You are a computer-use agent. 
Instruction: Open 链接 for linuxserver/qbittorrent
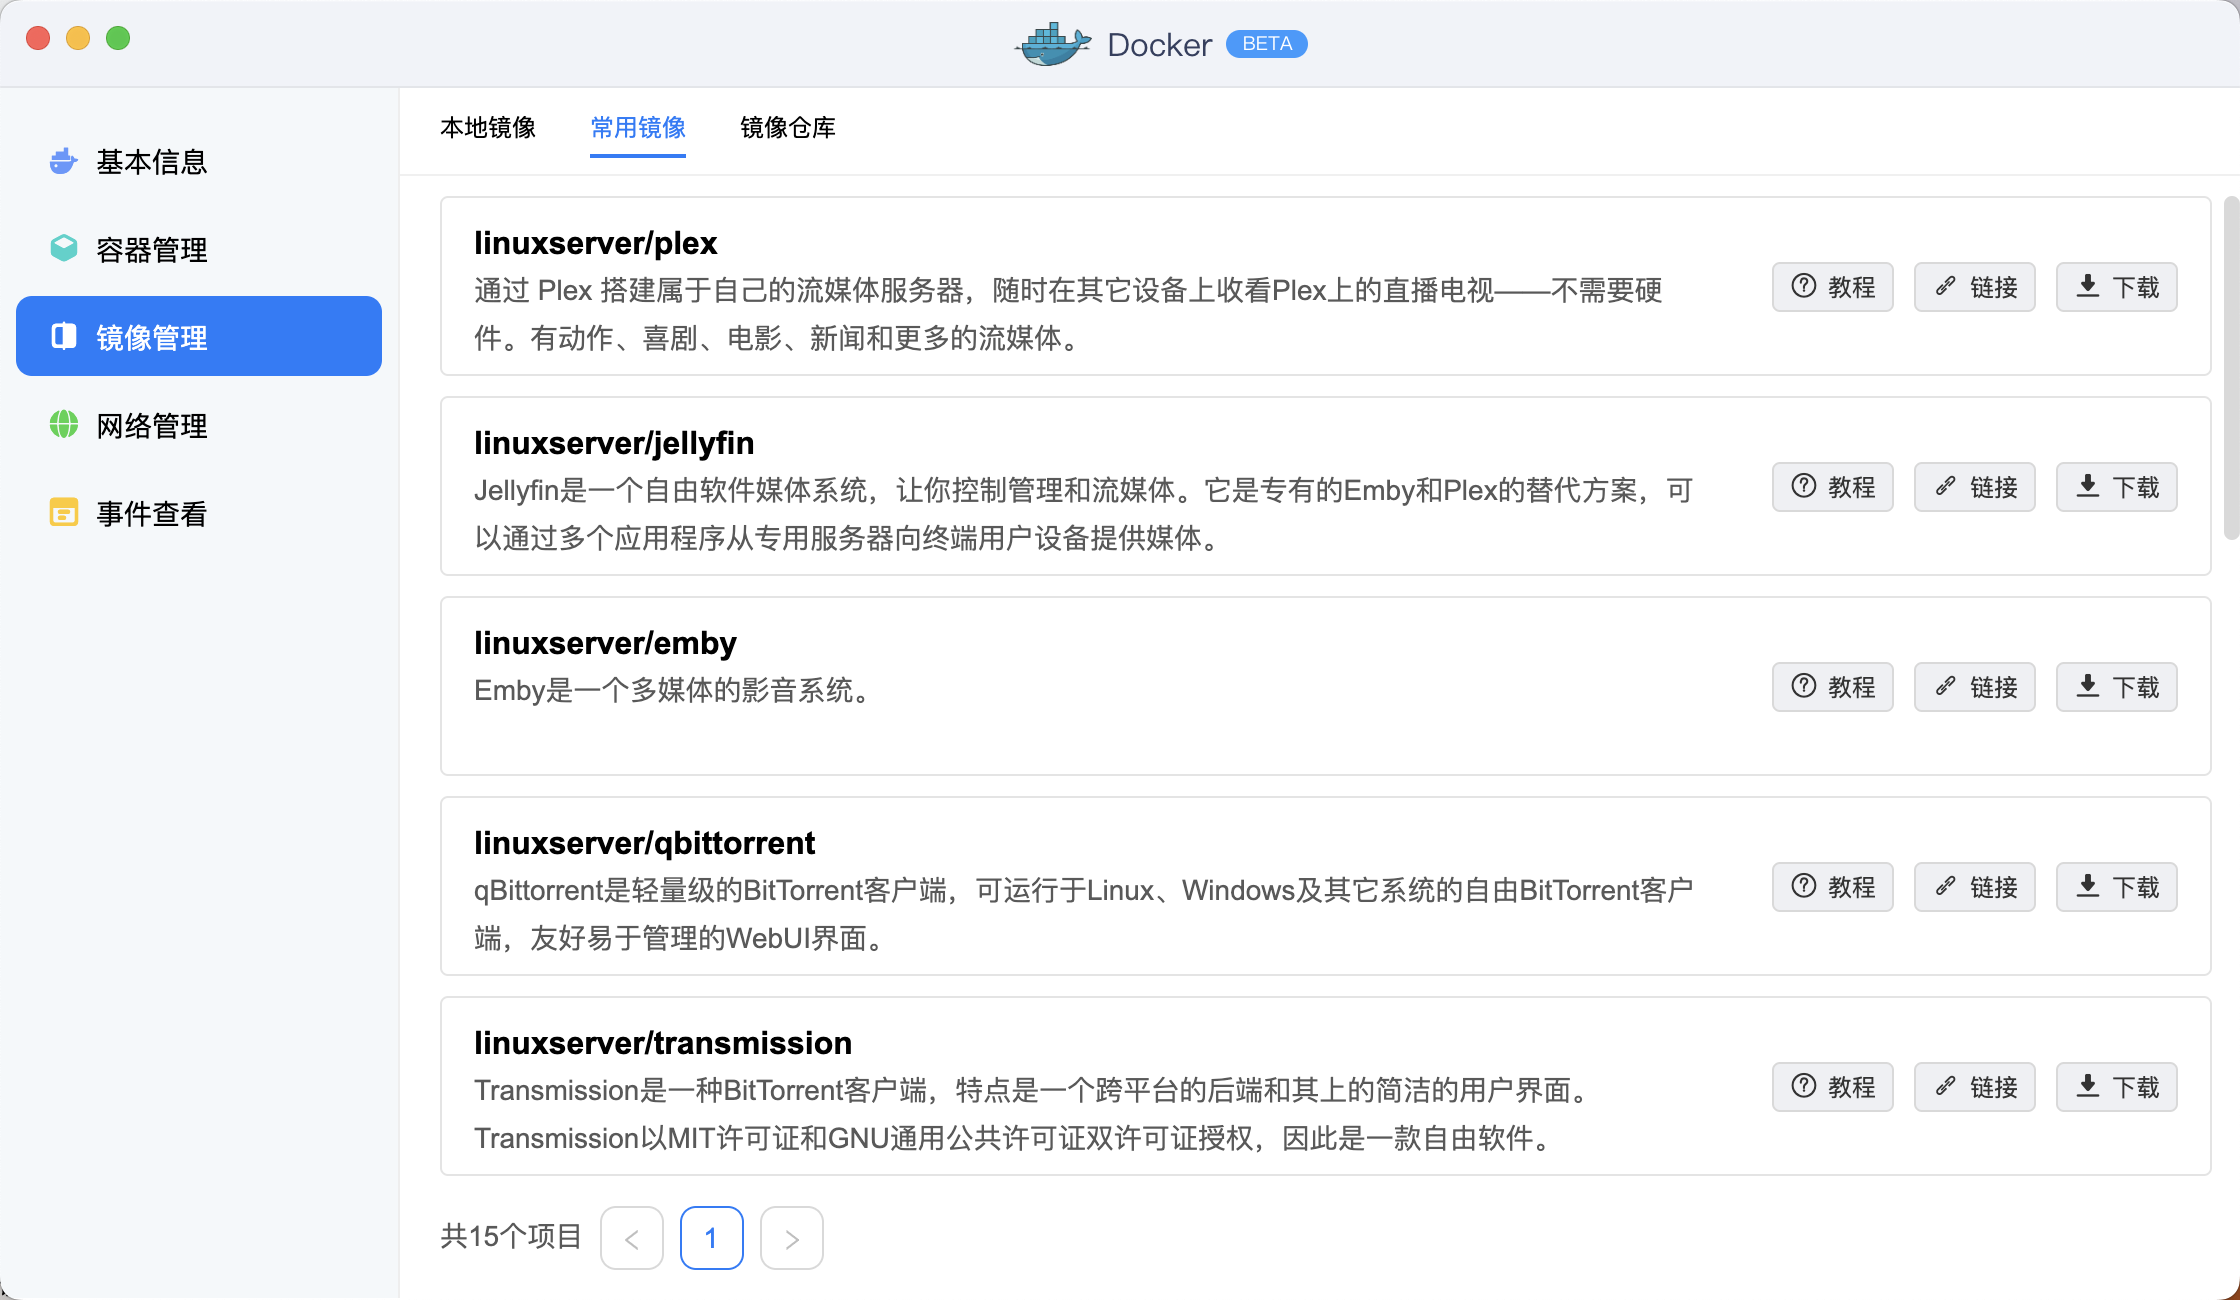(1975, 887)
